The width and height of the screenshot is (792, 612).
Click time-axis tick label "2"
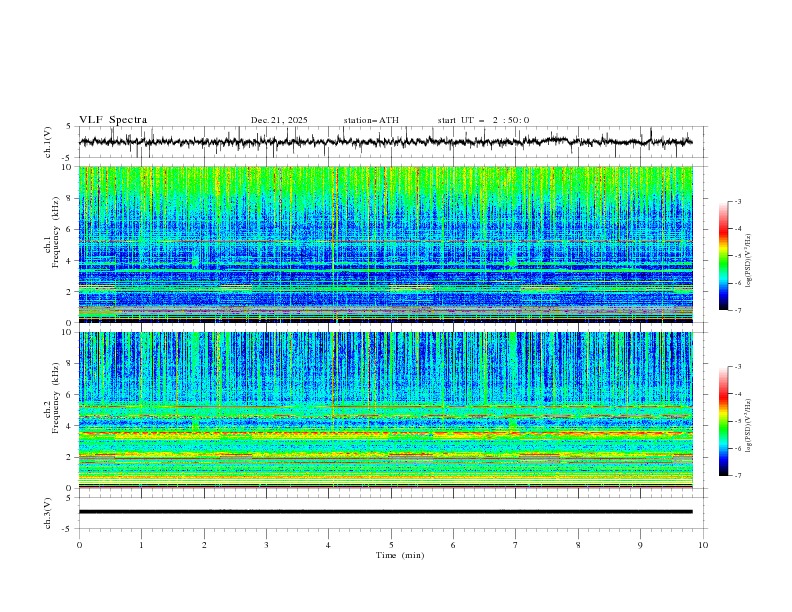[x=204, y=545]
